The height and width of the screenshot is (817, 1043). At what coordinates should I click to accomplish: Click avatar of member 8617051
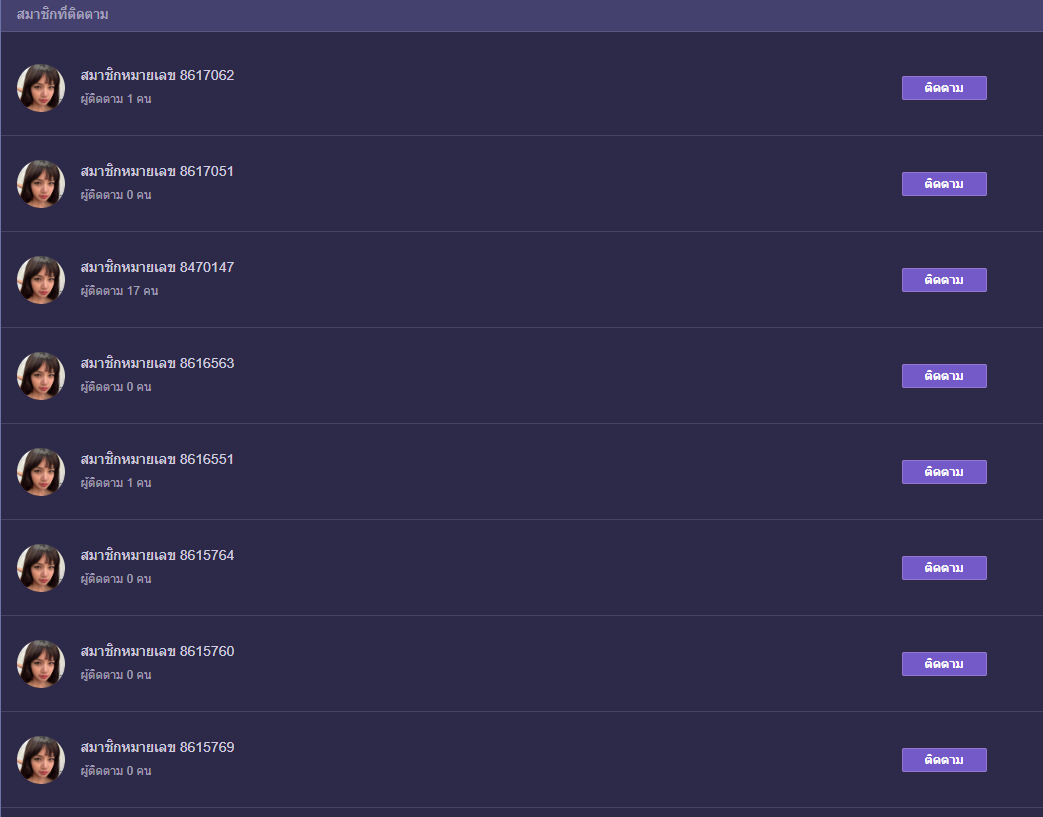coord(41,184)
